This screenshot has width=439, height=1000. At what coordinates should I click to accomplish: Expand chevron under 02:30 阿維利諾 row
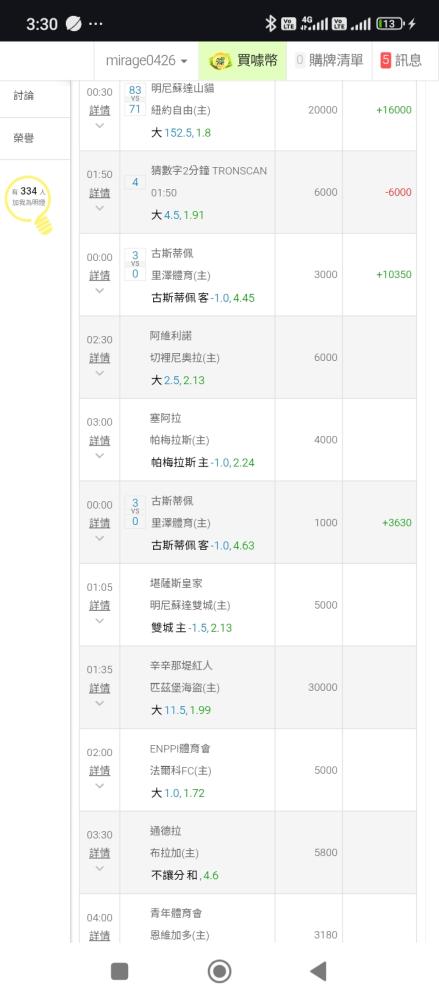point(99,373)
